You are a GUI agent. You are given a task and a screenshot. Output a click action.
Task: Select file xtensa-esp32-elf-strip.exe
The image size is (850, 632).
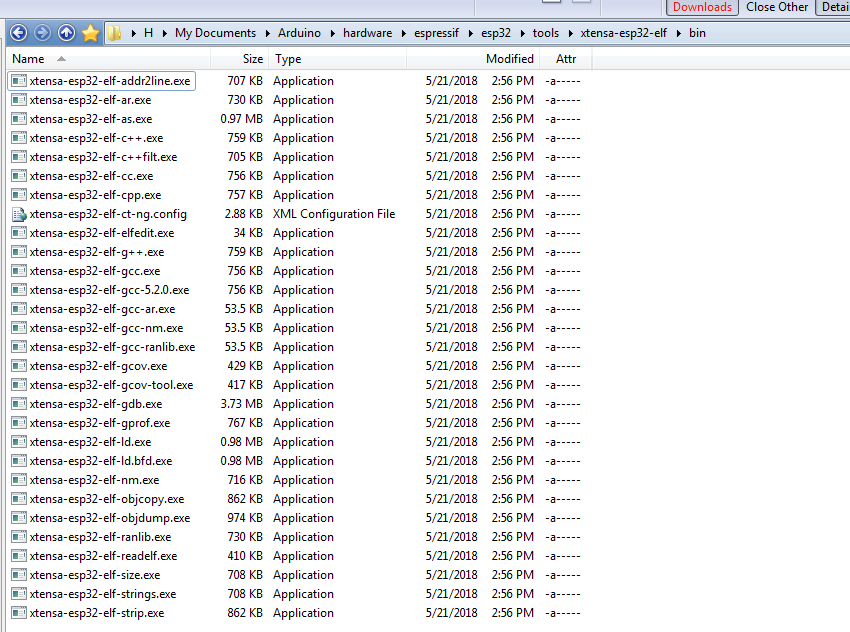click(97, 612)
